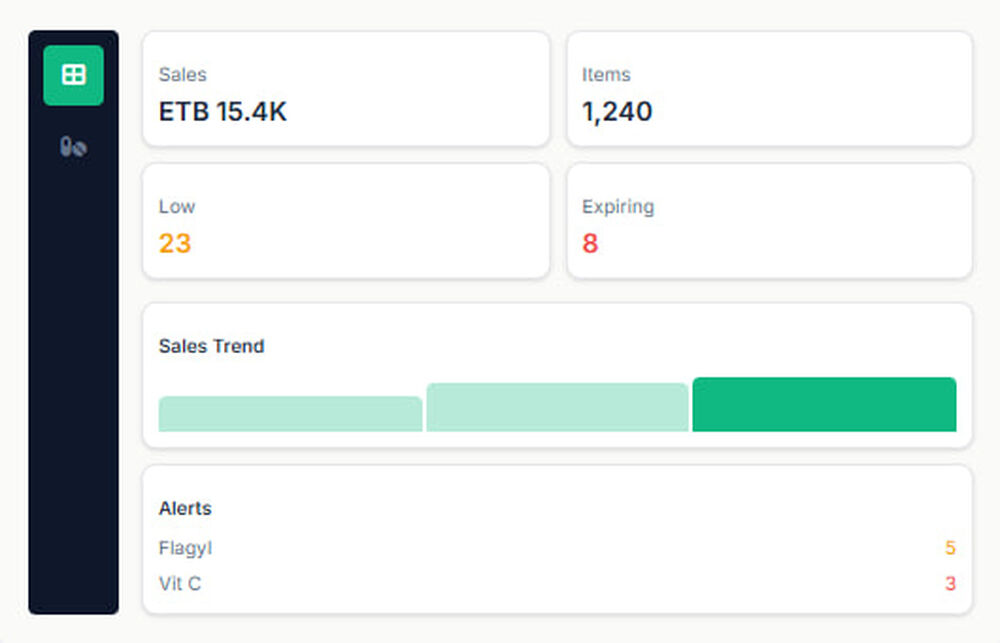Image resolution: width=1000 pixels, height=643 pixels.
Task: Click the 1,240 items figure
Action: [x=617, y=111]
